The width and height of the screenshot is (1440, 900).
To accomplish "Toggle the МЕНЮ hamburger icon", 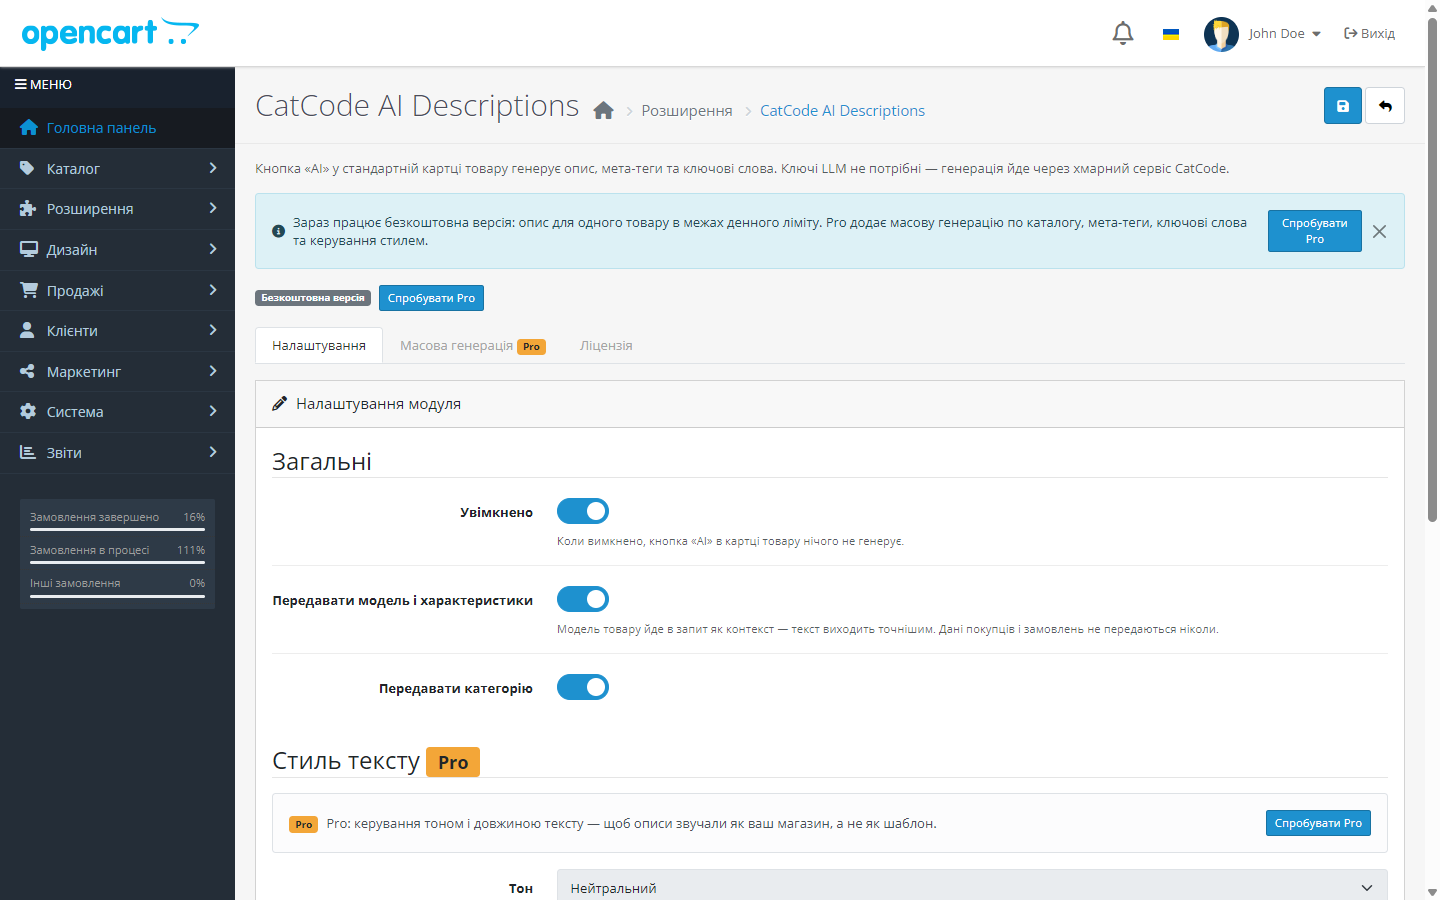I will 20,85.
